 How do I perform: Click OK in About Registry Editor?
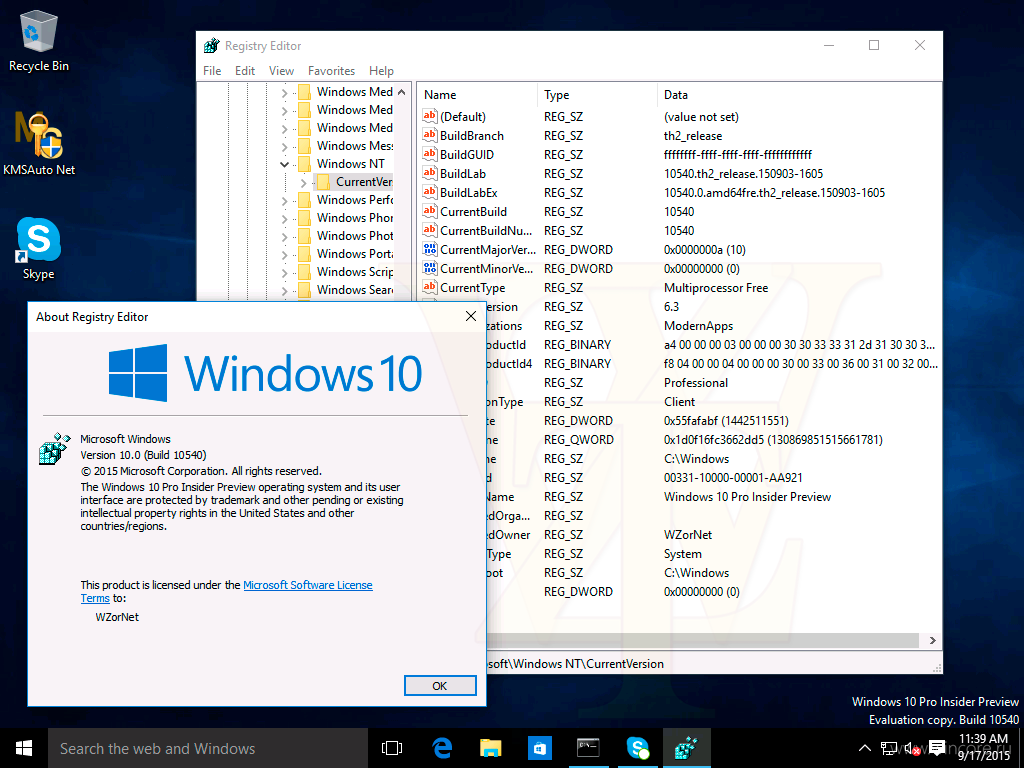point(440,685)
